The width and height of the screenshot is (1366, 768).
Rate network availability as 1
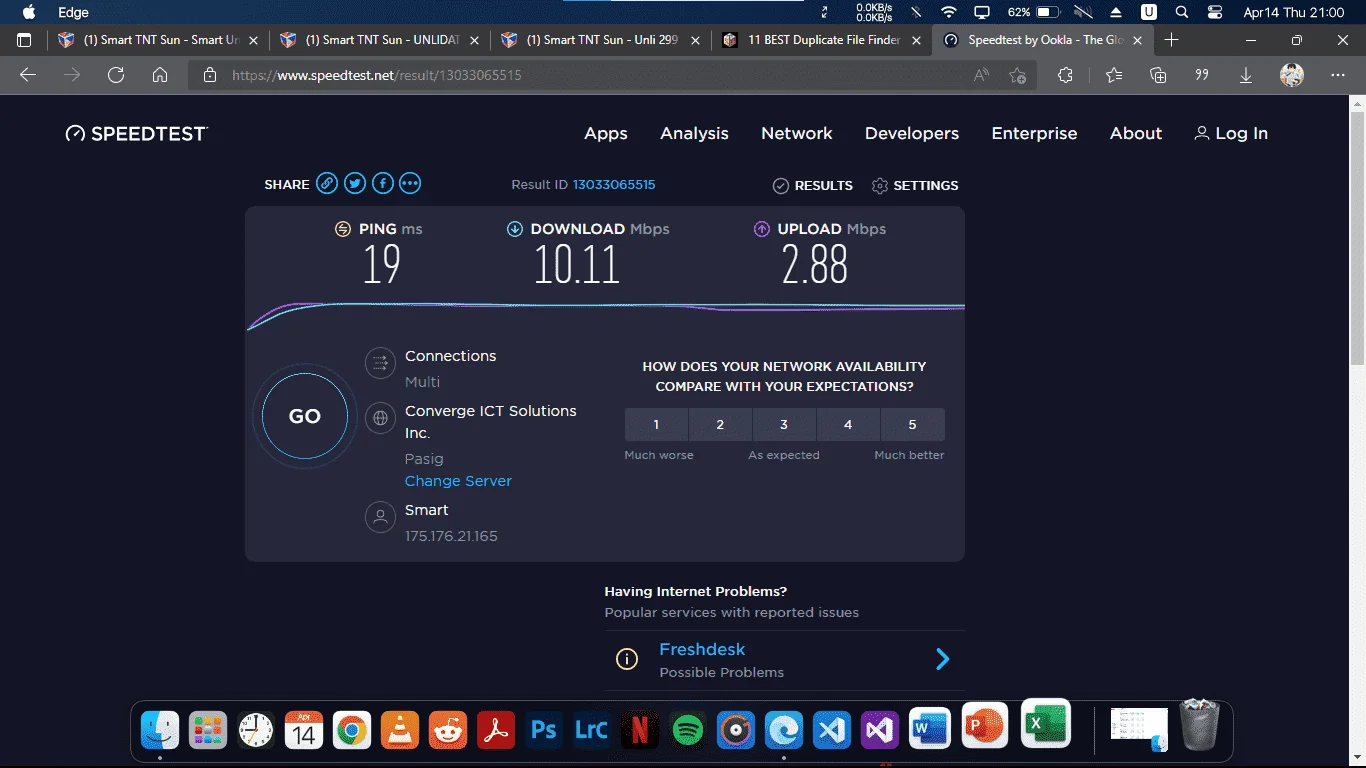click(x=656, y=424)
